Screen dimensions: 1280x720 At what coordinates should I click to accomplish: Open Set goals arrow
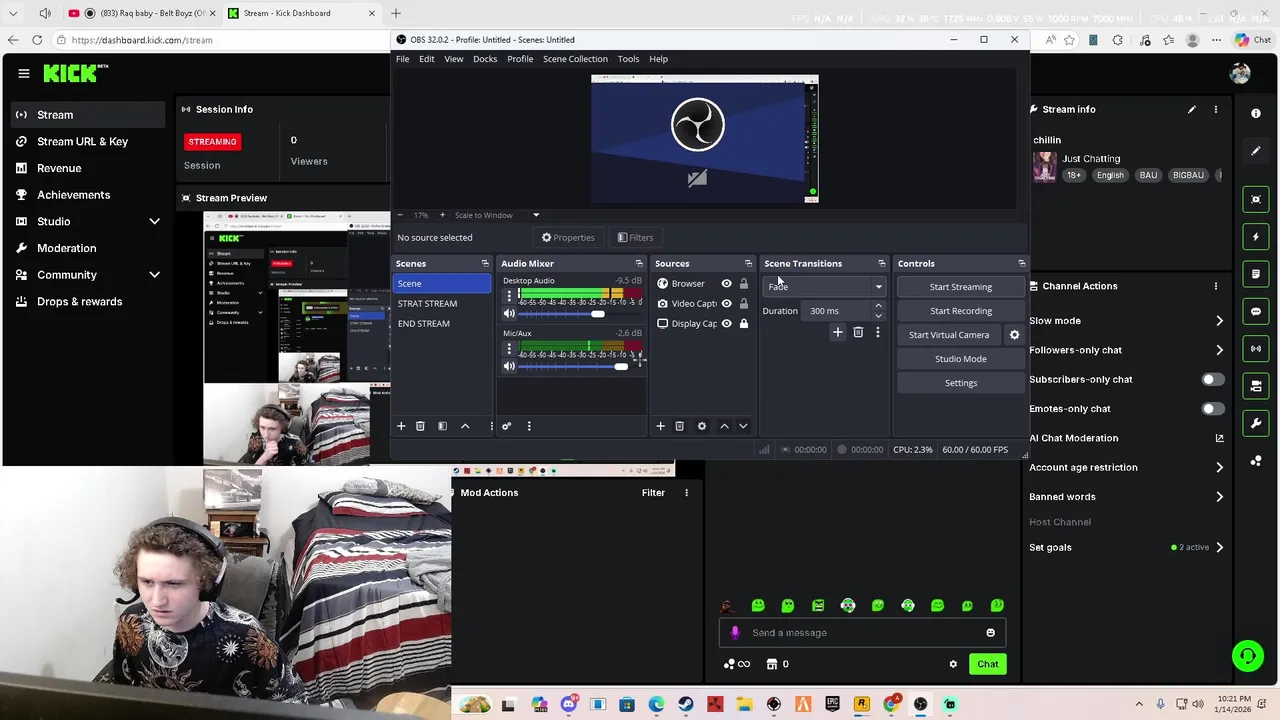pyautogui.click(x=1219, y=547)
